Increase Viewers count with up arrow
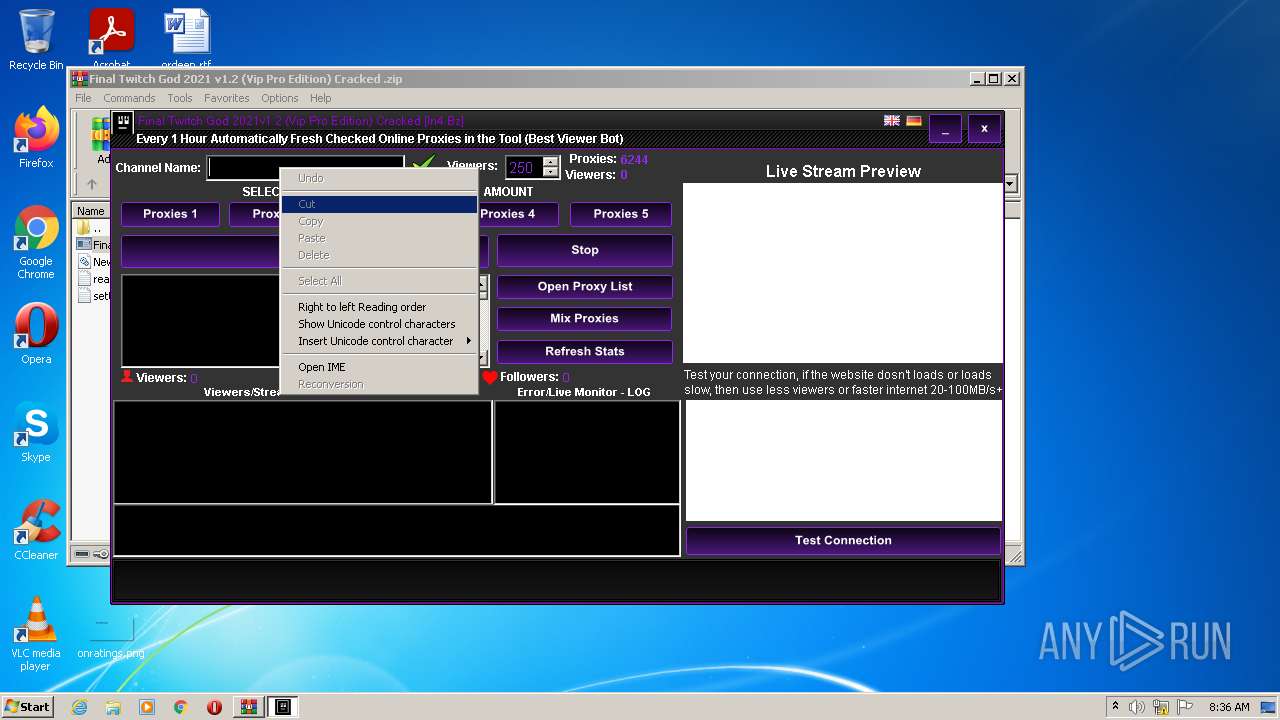The width and height of the screenshot is (1280, 720). click(550, 162)
